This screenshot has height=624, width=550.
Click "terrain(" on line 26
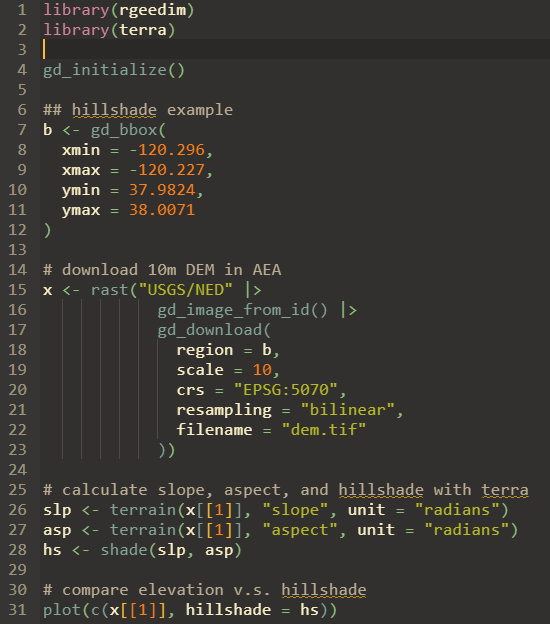coord(147,510)
